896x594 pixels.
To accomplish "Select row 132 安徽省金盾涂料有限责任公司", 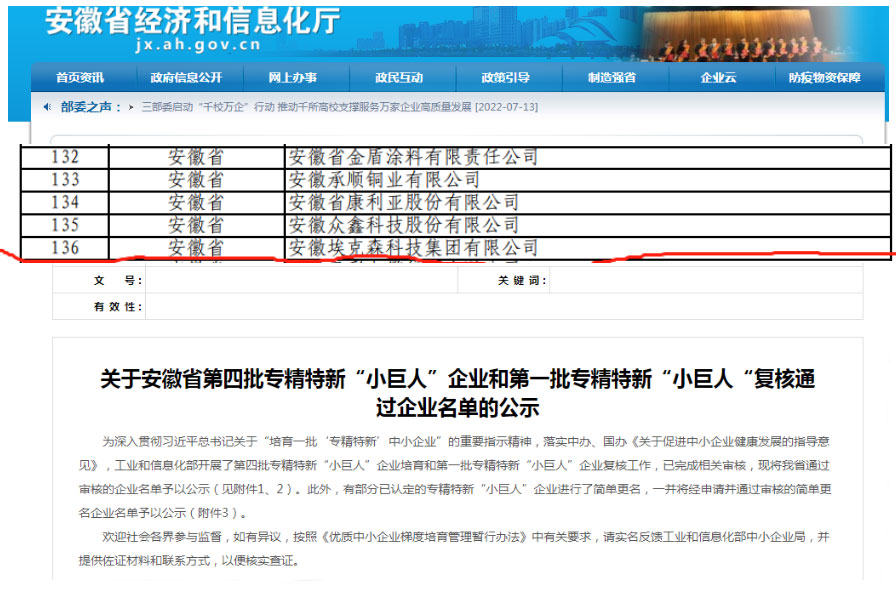I will (x=413, y=157).
